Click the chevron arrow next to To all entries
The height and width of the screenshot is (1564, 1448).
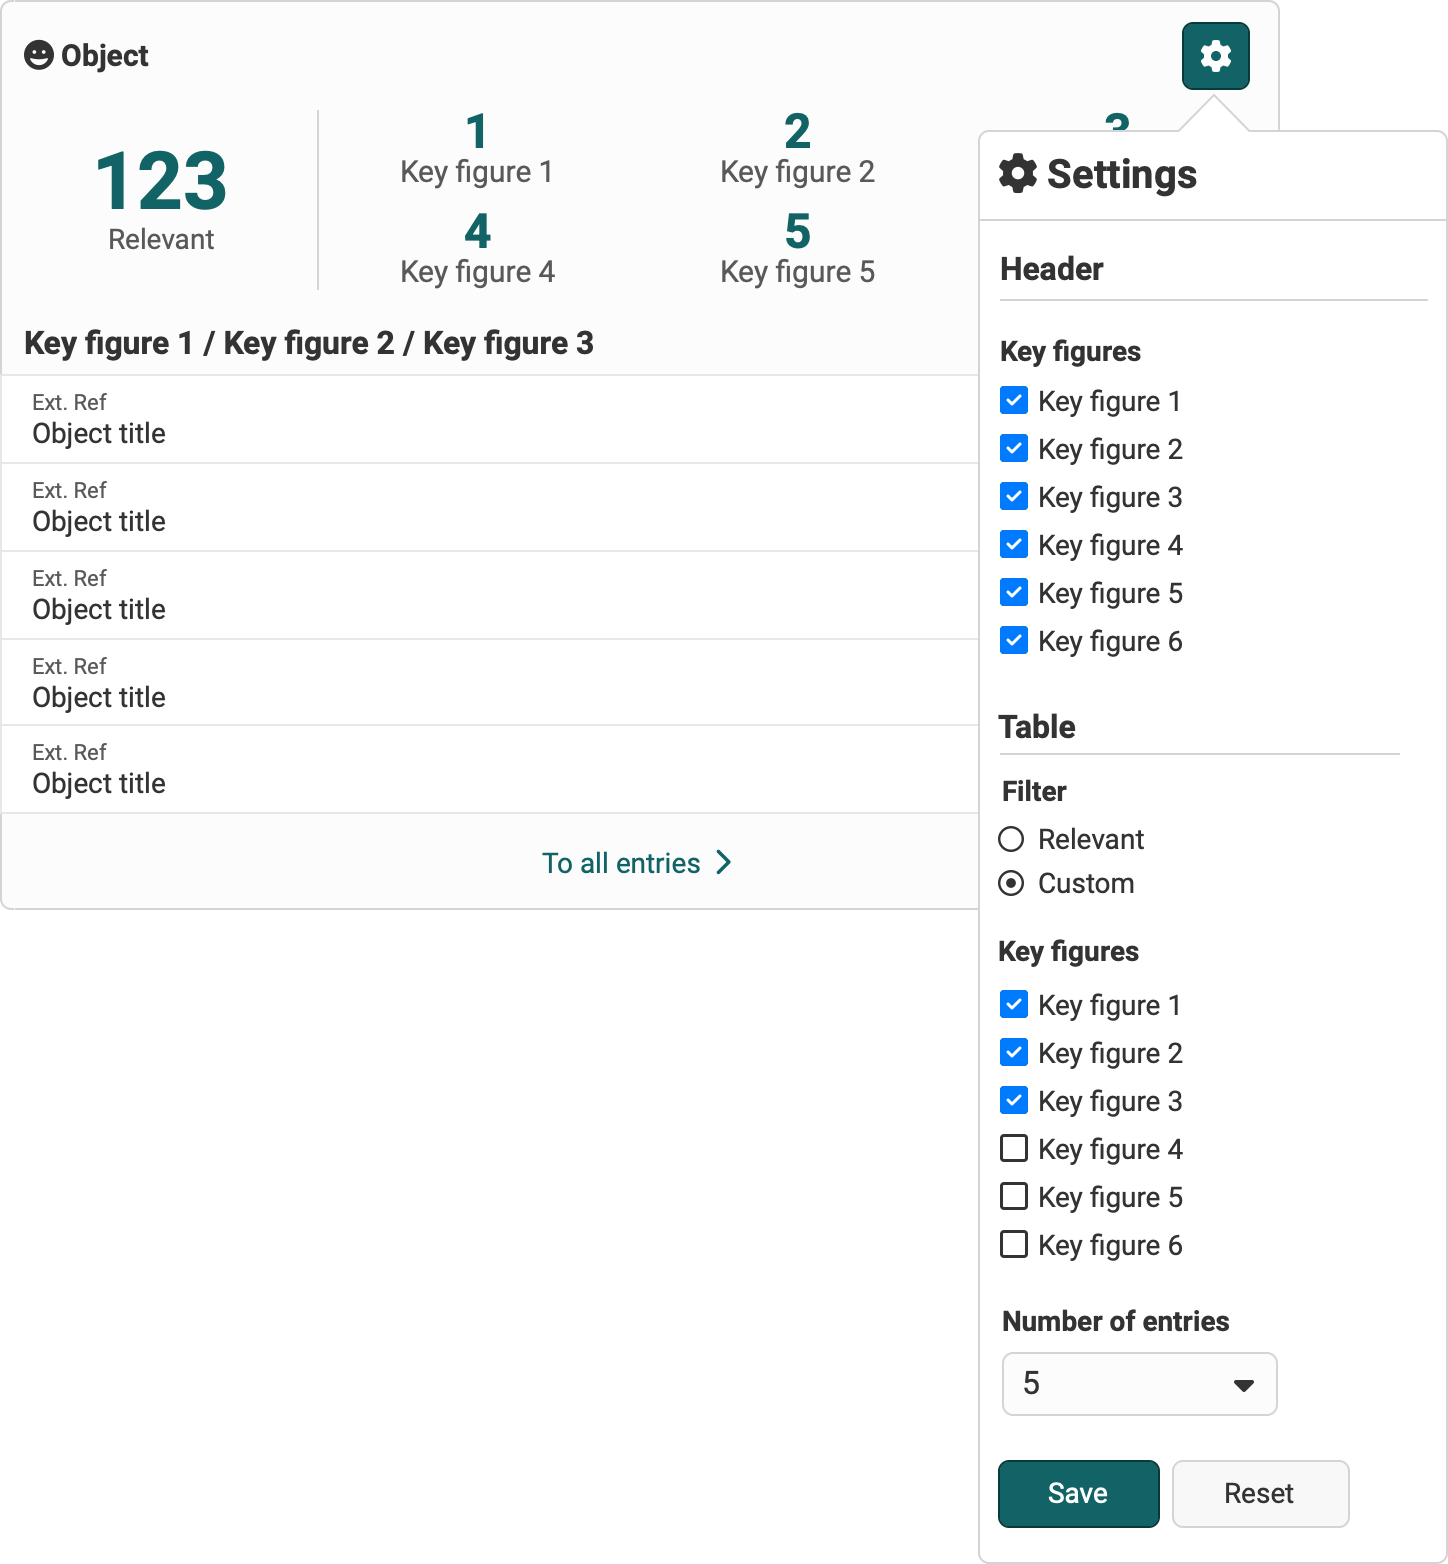(x=723, y=862)
